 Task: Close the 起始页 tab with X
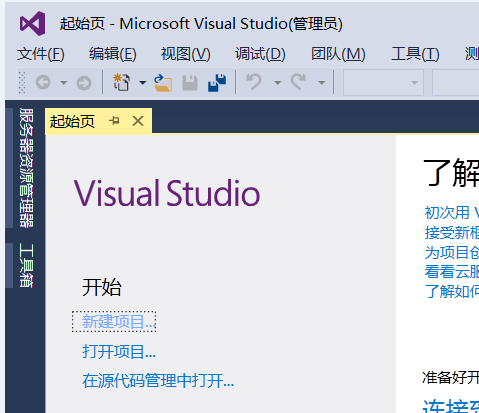click(138, 121)
